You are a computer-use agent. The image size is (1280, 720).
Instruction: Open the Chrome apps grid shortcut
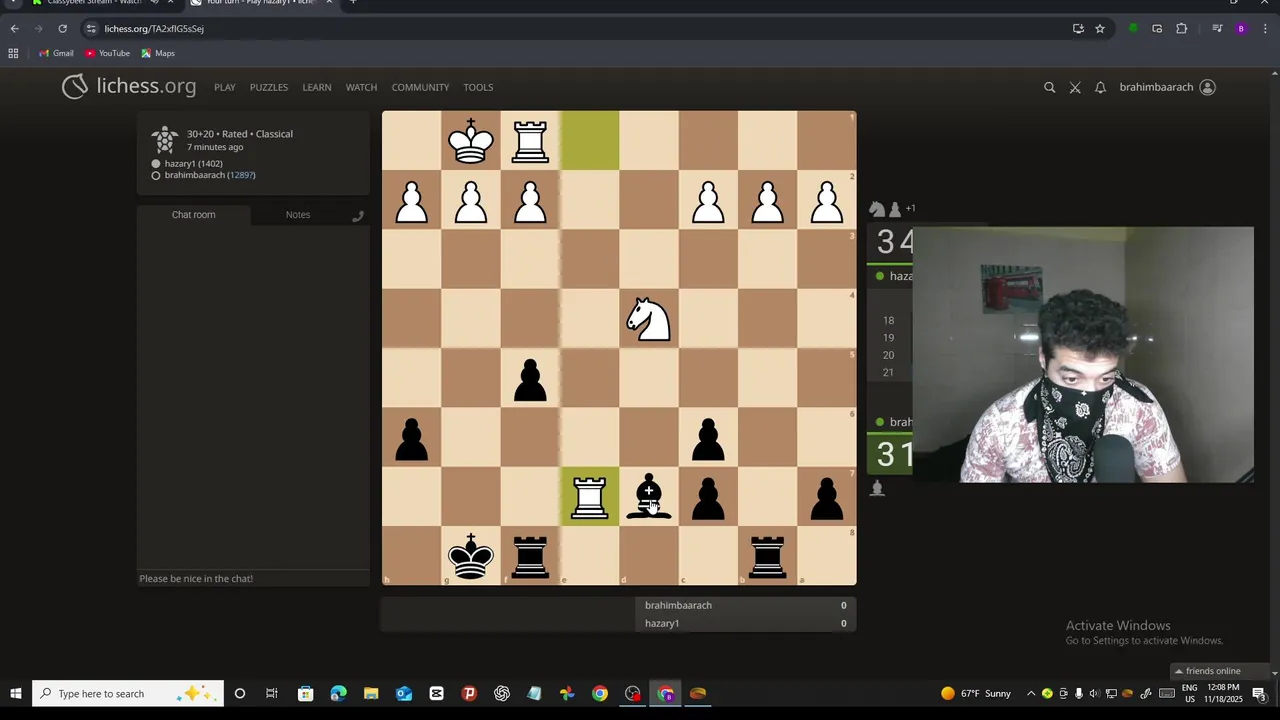tap(13, 53)
